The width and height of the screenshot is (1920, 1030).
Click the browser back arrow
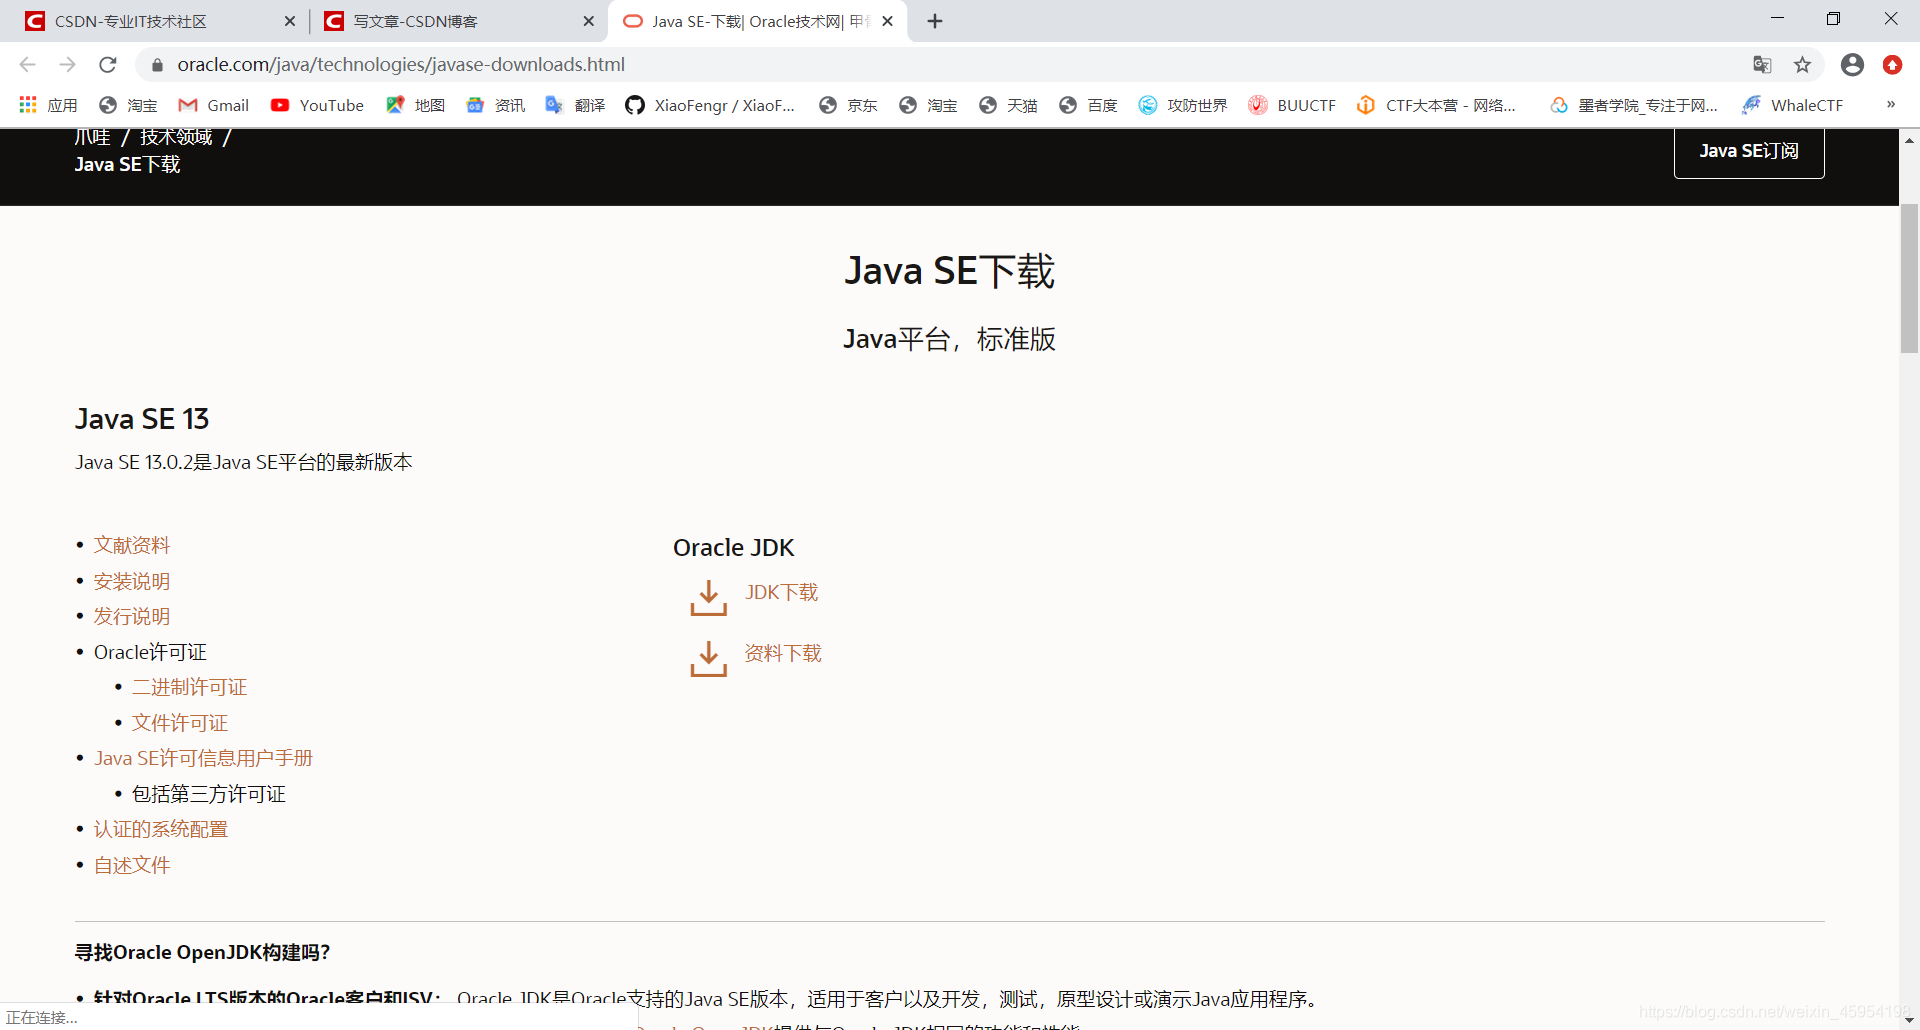point(27,65)
